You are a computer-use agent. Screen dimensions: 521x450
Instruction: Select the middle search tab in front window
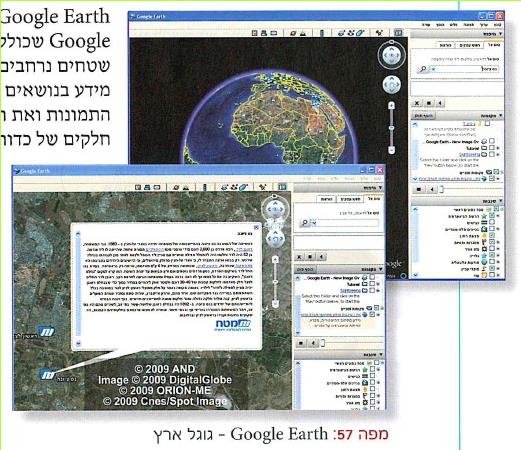pos(350,199)
